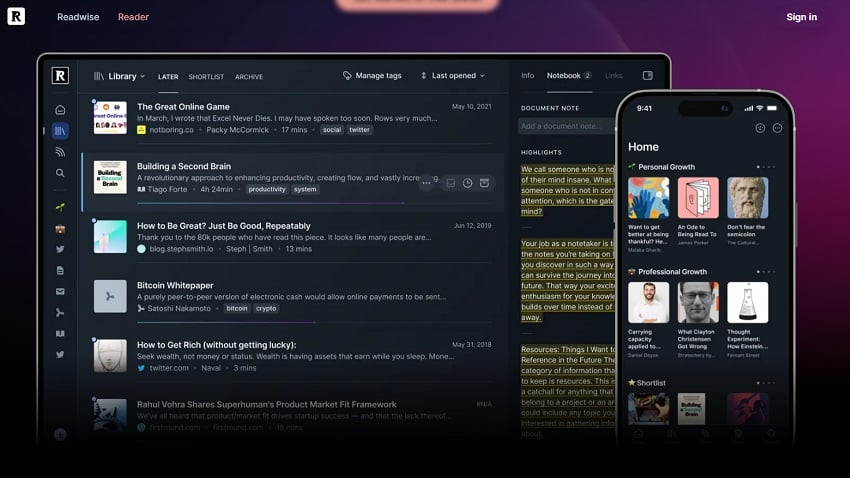The width and height of the screenshot is (850, 478).
Task: Click the star icon beside Shortlist on the phone
Action: pos(632,383)
